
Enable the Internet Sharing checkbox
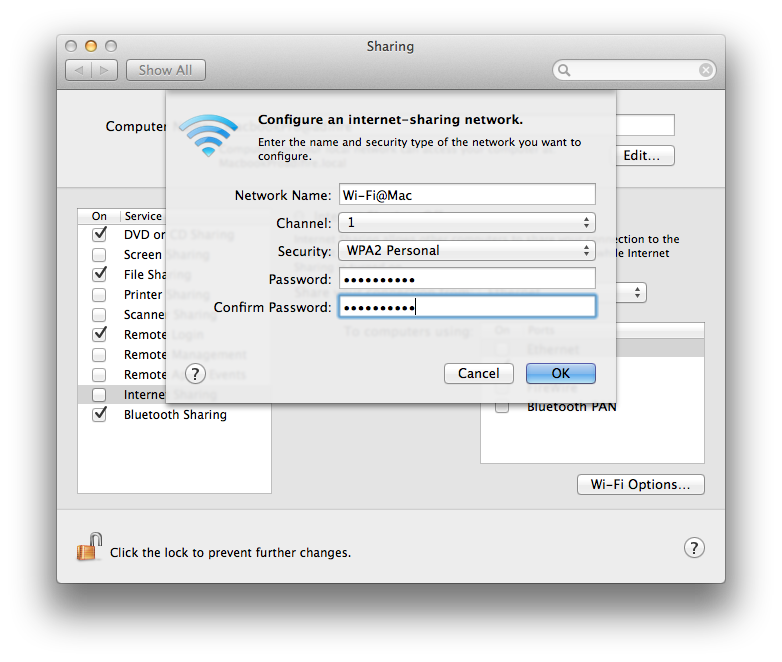click(x=99, y=395)
